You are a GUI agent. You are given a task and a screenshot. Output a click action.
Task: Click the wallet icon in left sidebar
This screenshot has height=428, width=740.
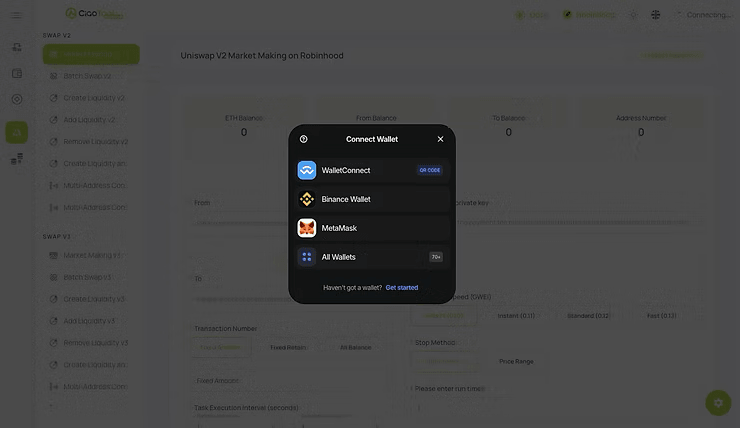point(17,73)
